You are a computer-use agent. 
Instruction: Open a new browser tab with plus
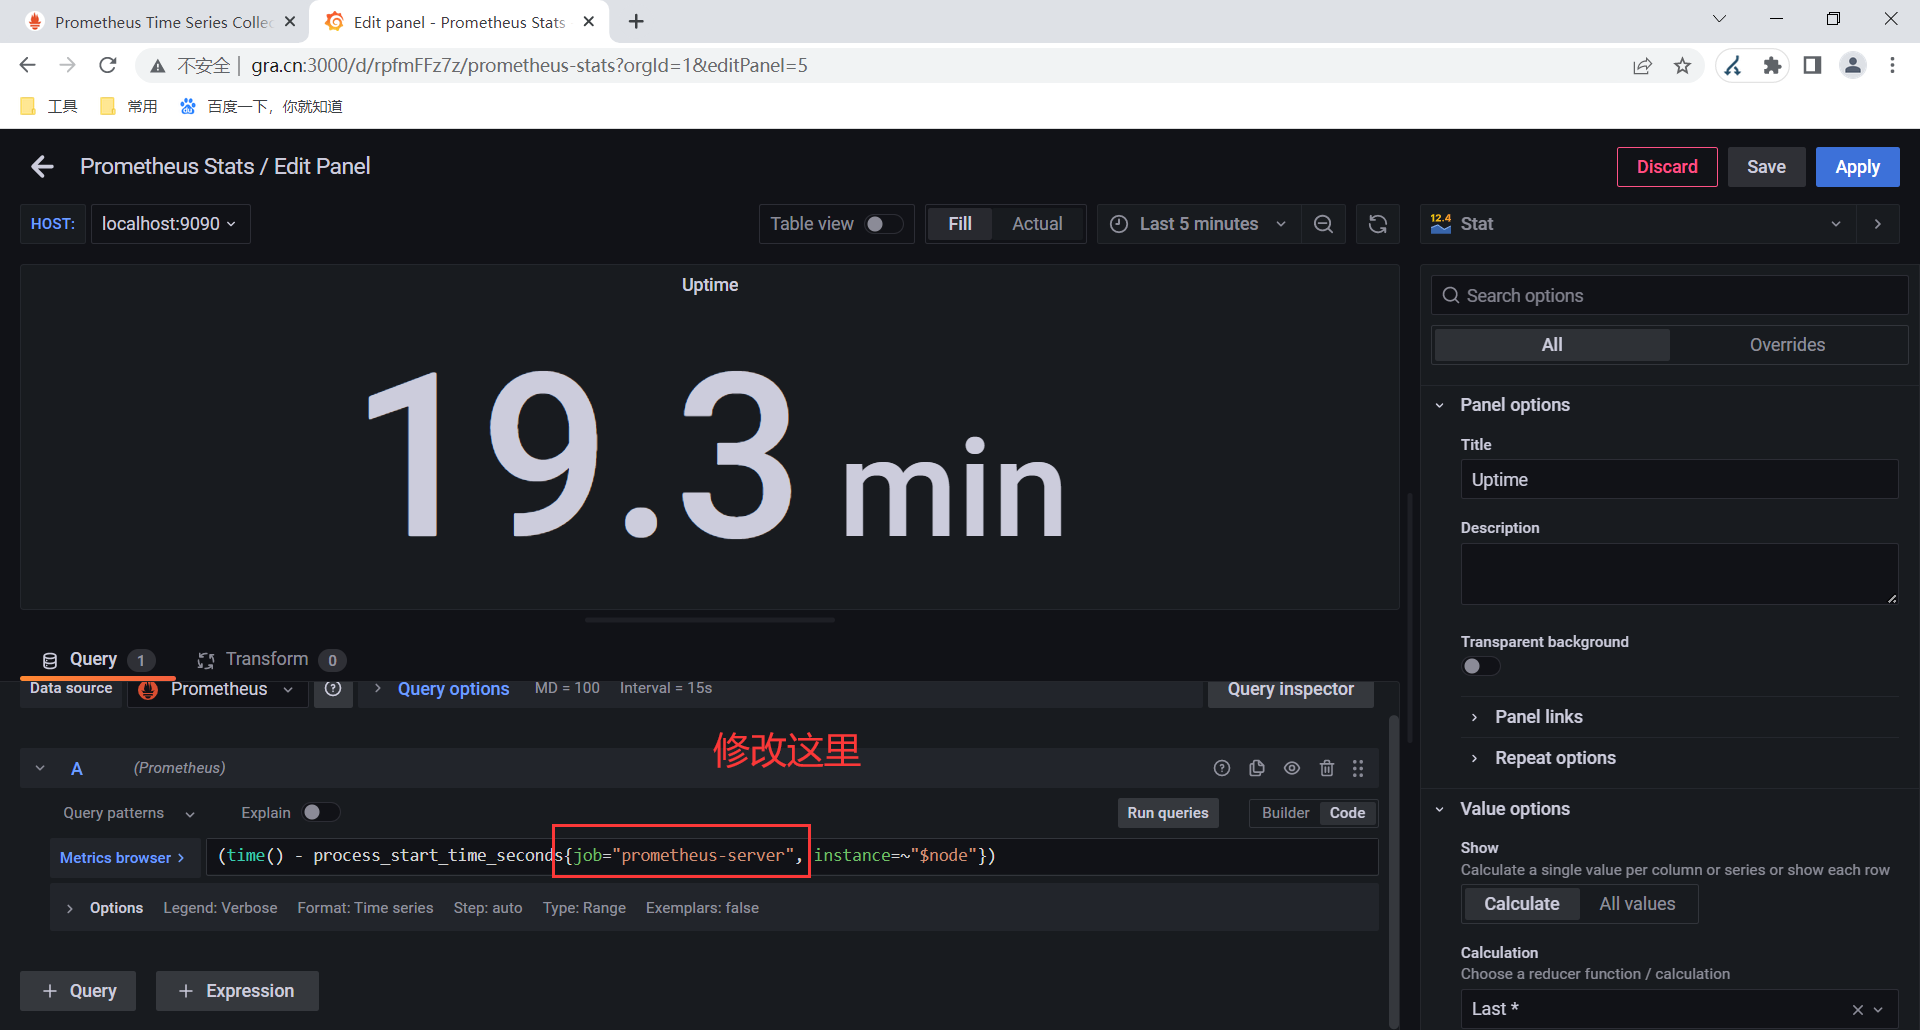636,21
